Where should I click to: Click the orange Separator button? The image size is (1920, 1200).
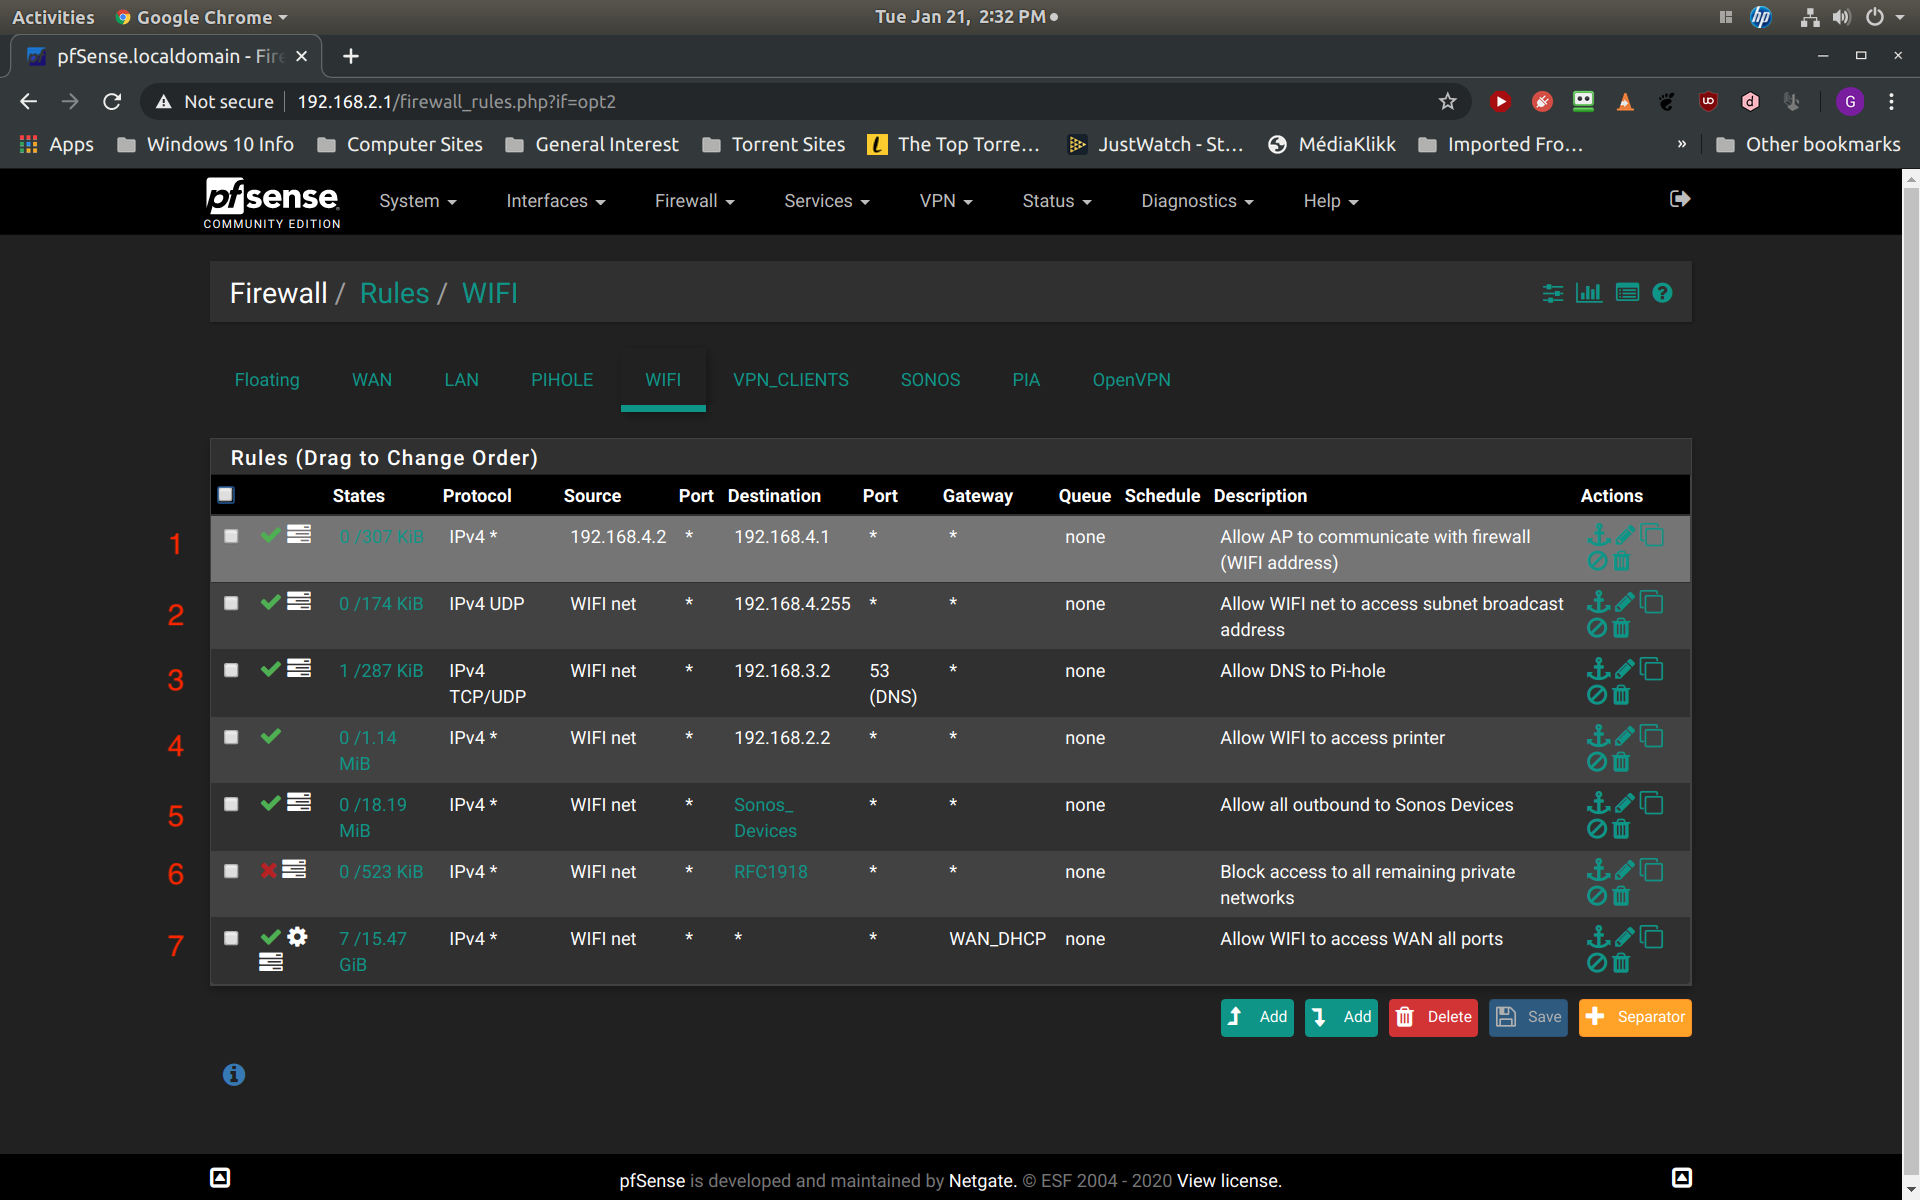point(1635,1017)
